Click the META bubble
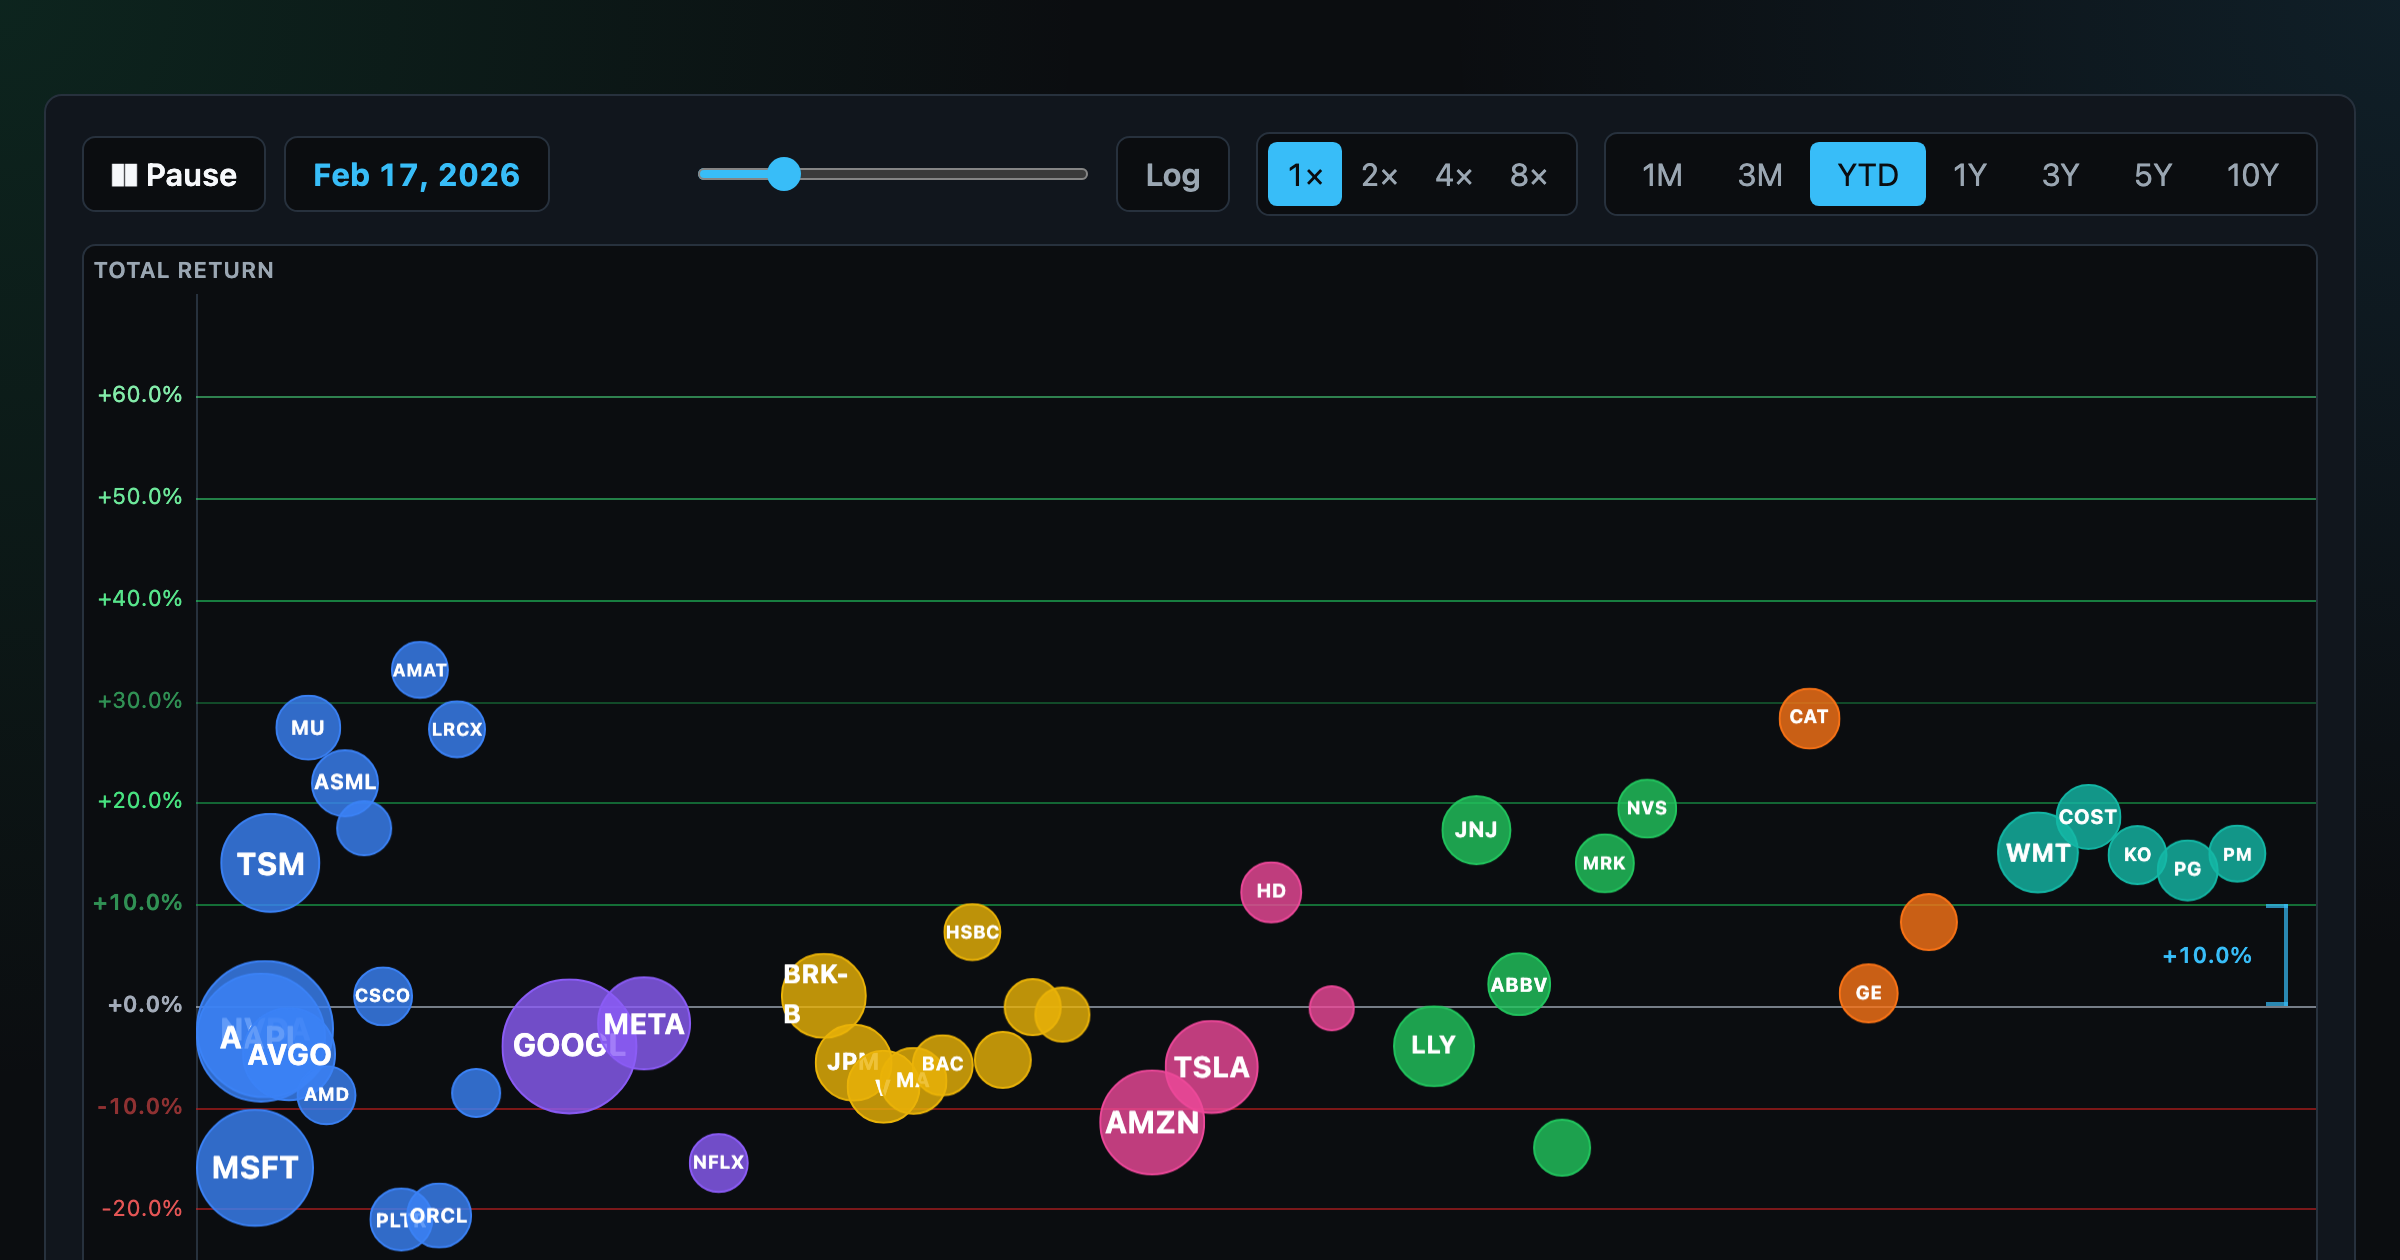2400x1260 pixels. click(x=644, y=1024)
